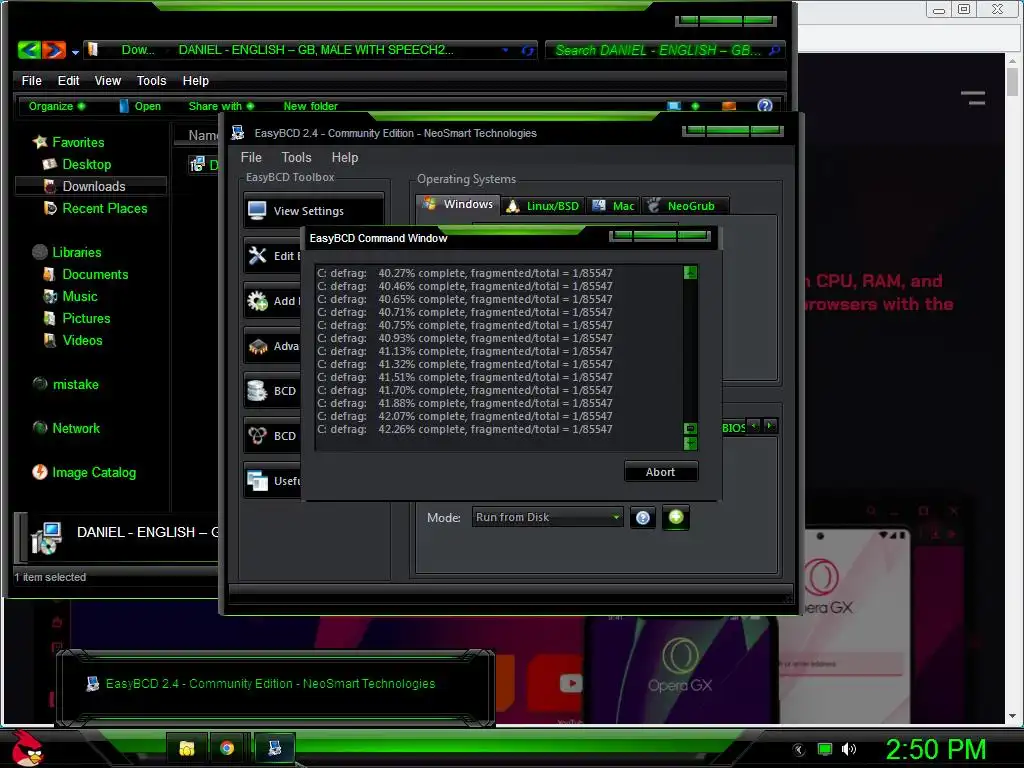Open the Mode 'Run from Disk' dropdown
This screenshot has width=1024, height=768.
pos(547,517)
